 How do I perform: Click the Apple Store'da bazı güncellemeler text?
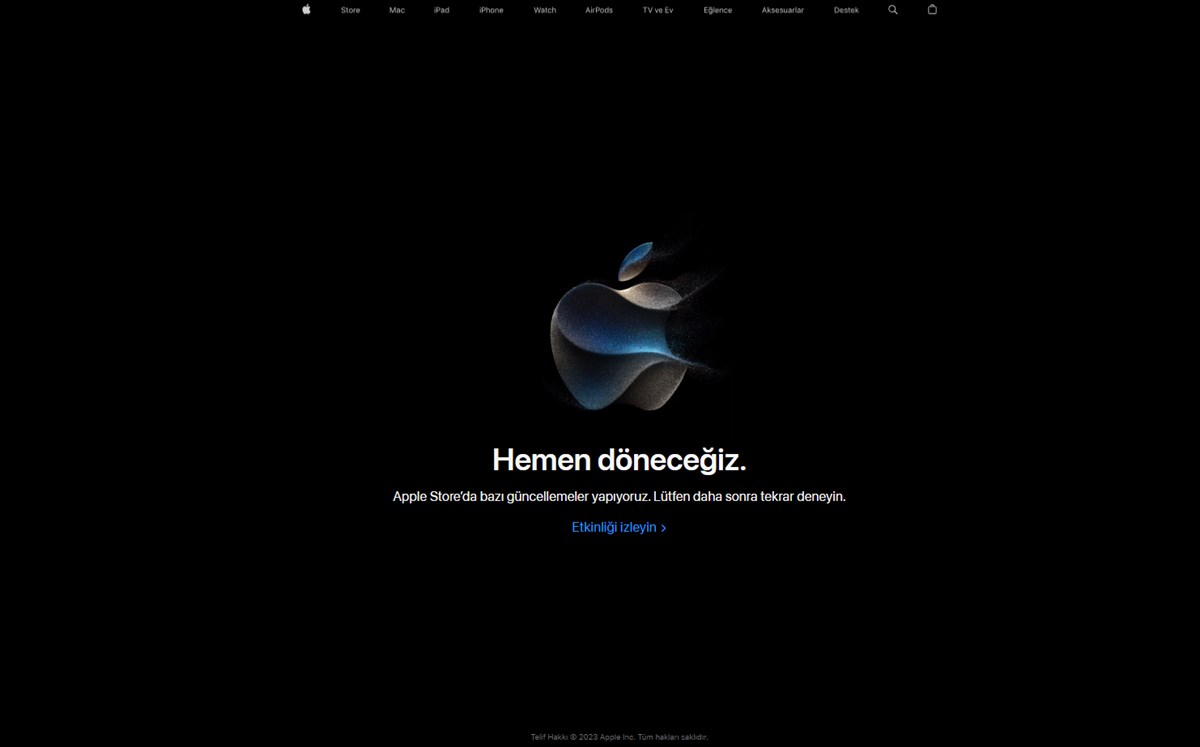click(619, 496)
